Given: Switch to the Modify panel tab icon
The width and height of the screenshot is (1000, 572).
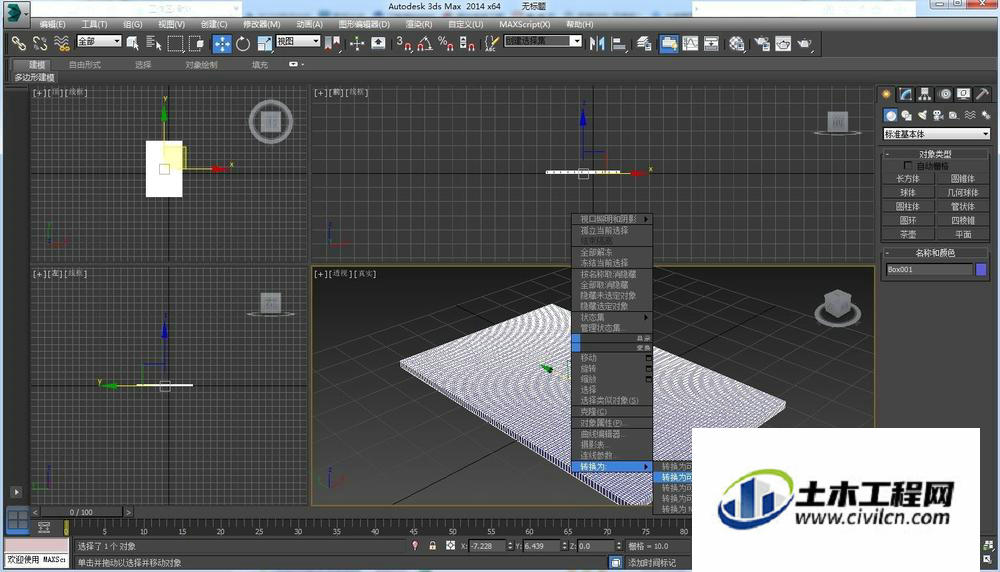Looking at the screenshot, I should coord(906,94).
